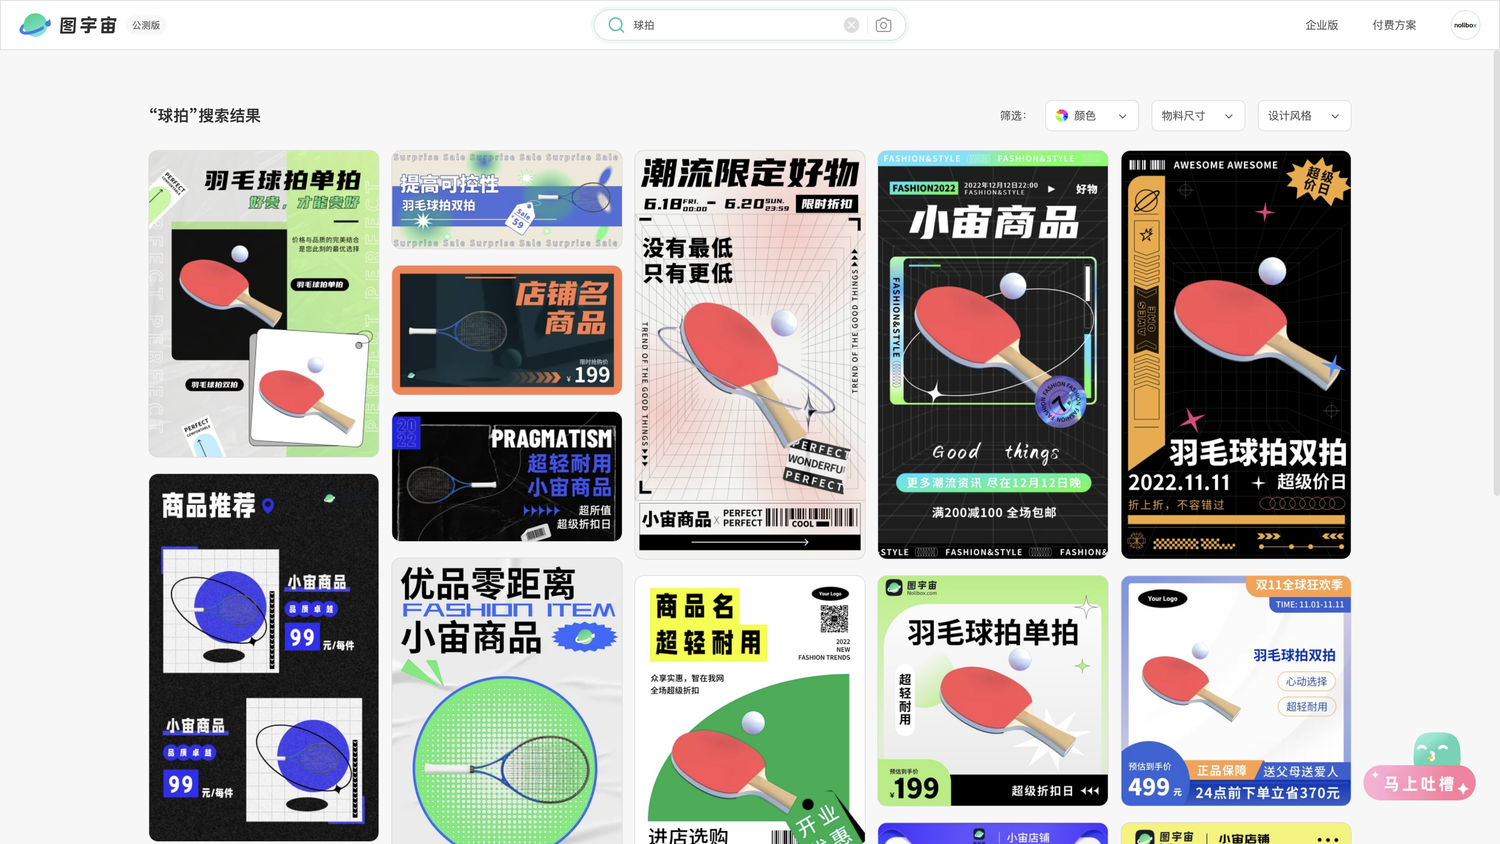Clear the search text with the X icon
The width and height of the screenshot is (1500, 844).
[x=851, y=25]
